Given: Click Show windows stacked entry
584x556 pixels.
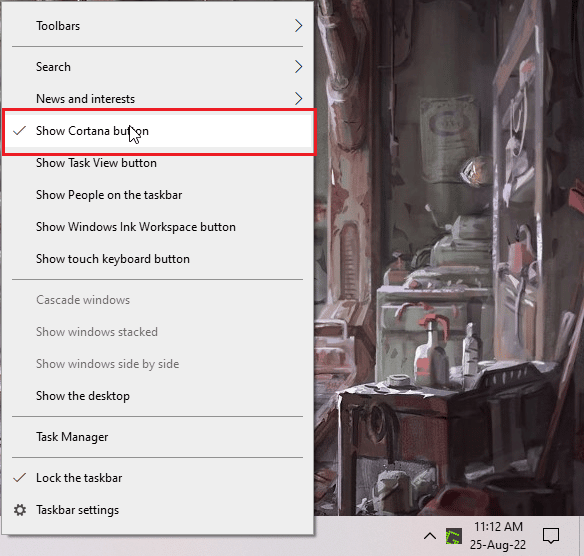Looking at the screenshot, I should [157, 332].
